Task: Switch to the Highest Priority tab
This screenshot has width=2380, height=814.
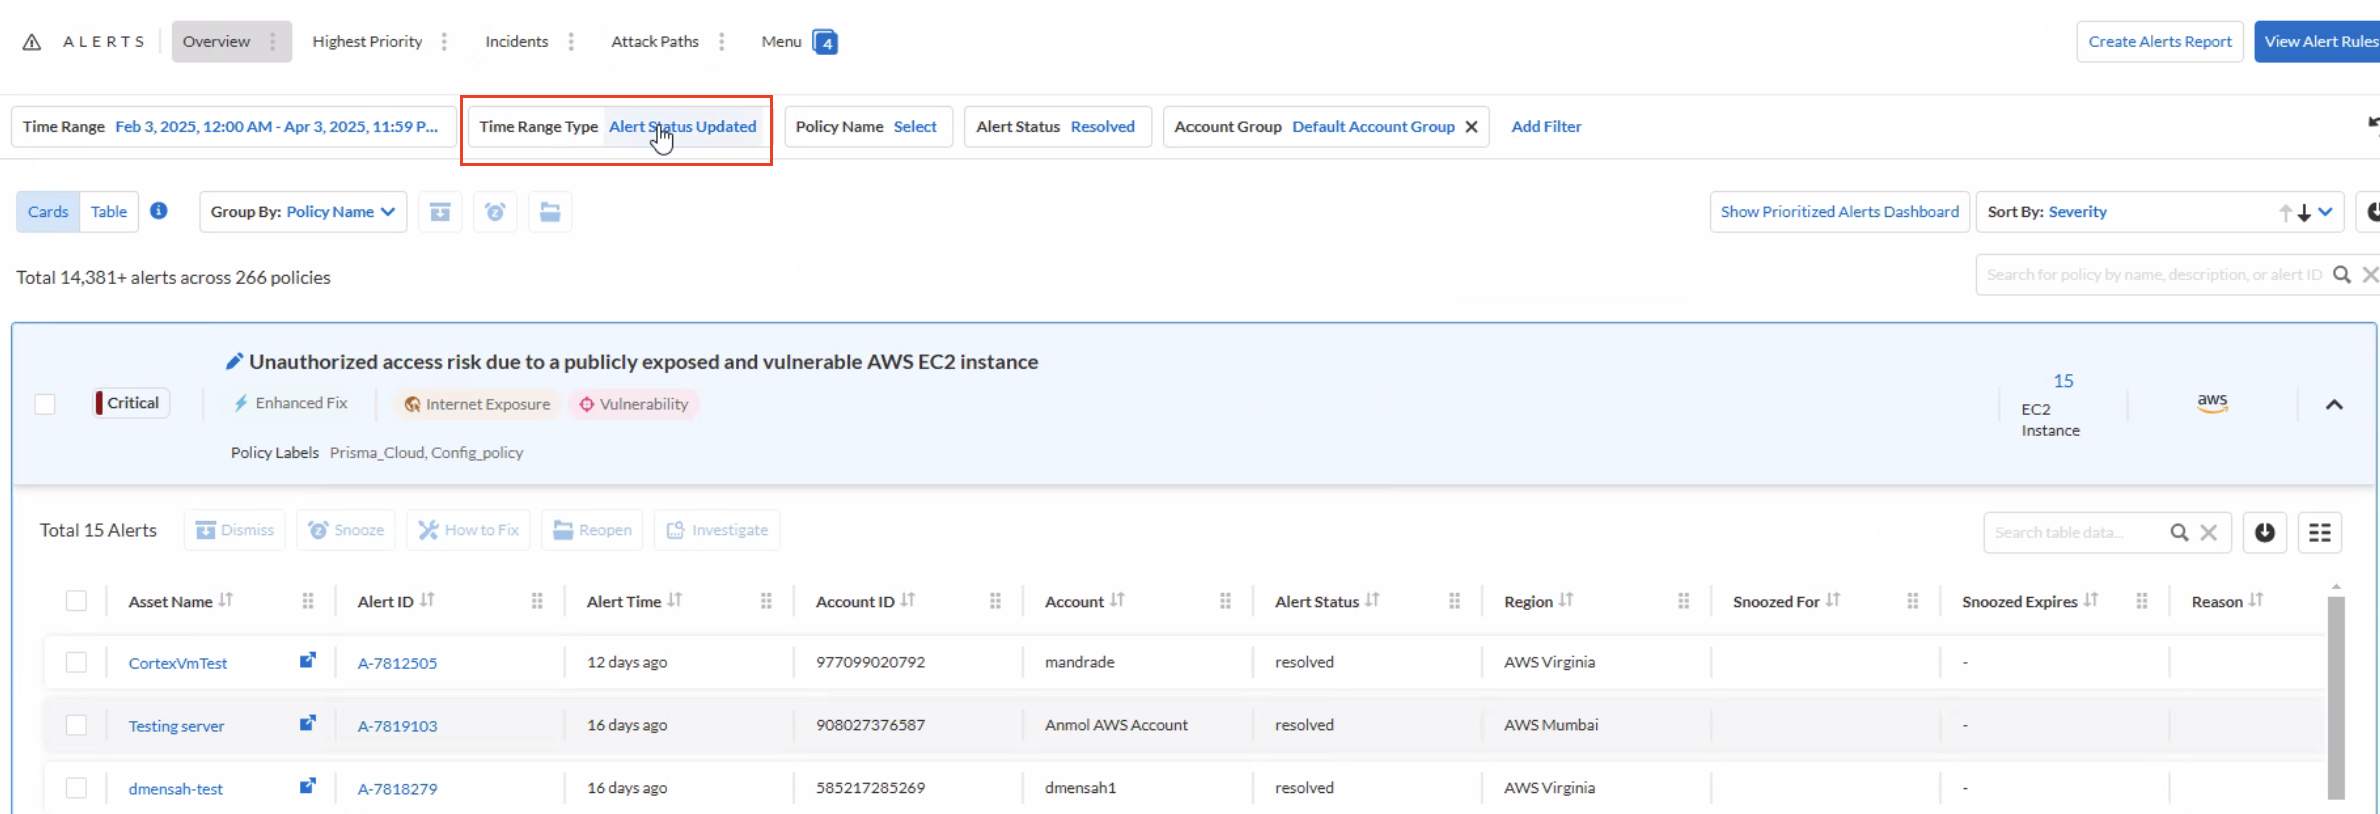Action: [x=367, y=42]
